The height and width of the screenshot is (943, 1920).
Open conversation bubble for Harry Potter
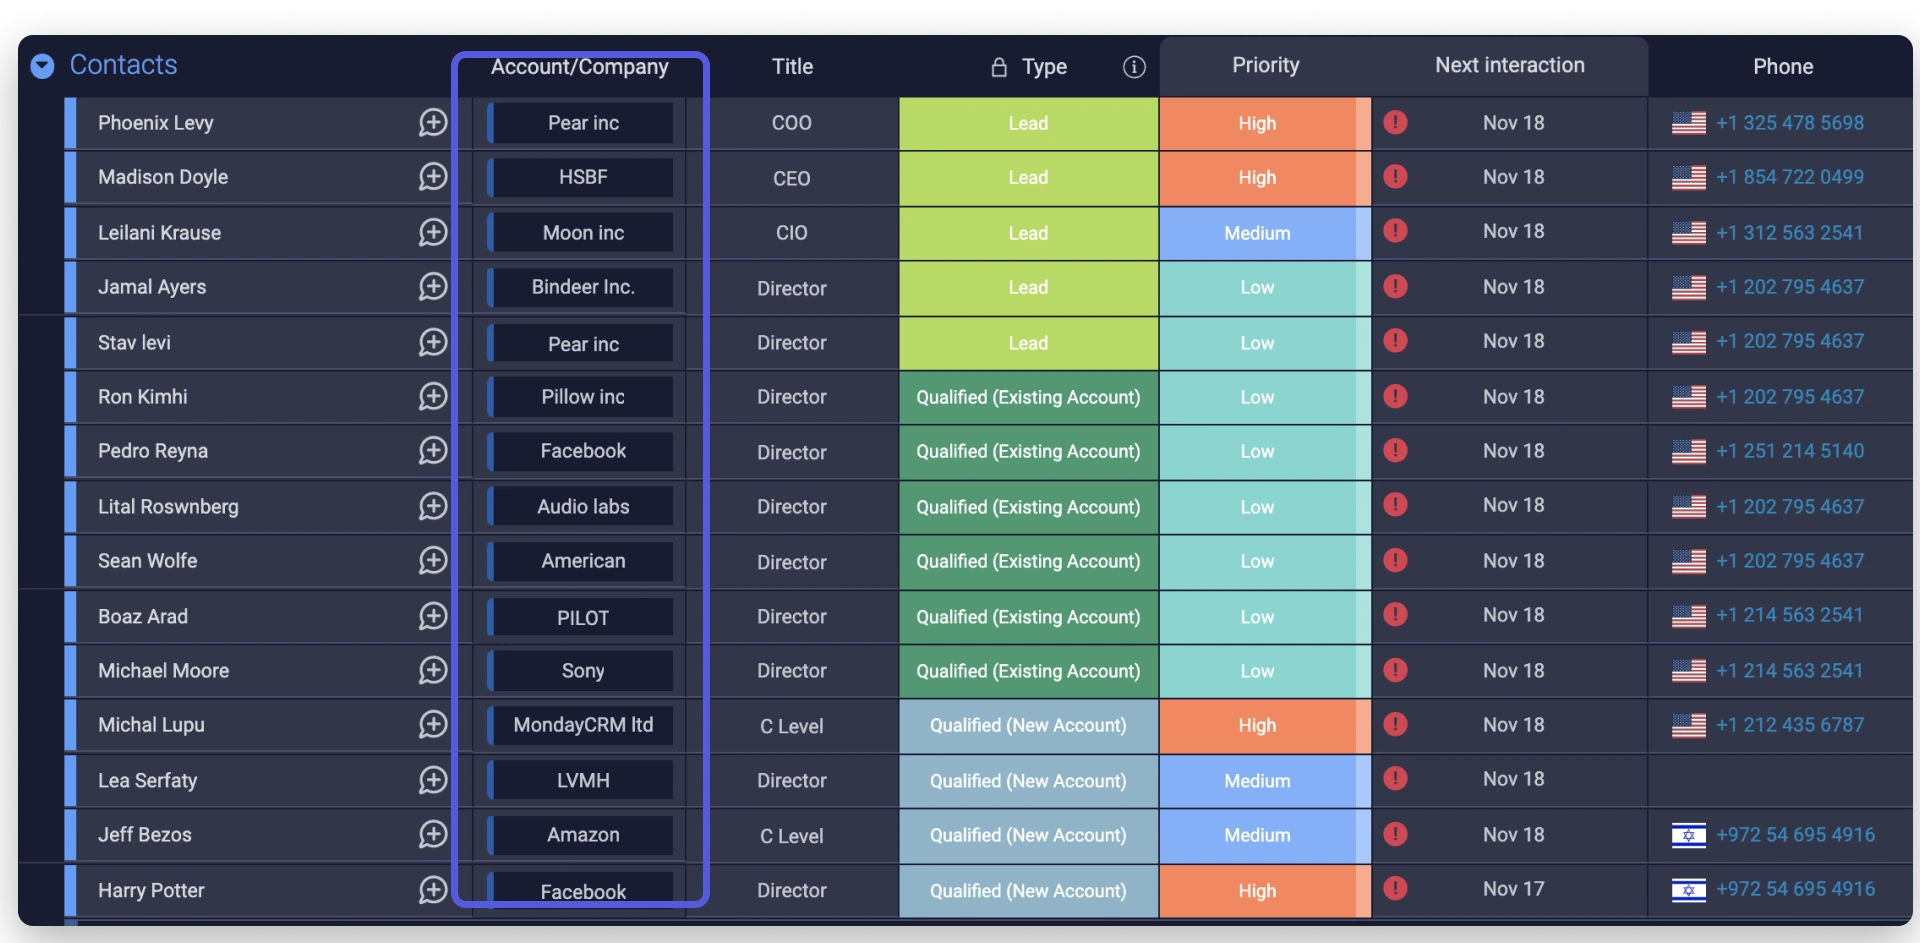432,889
